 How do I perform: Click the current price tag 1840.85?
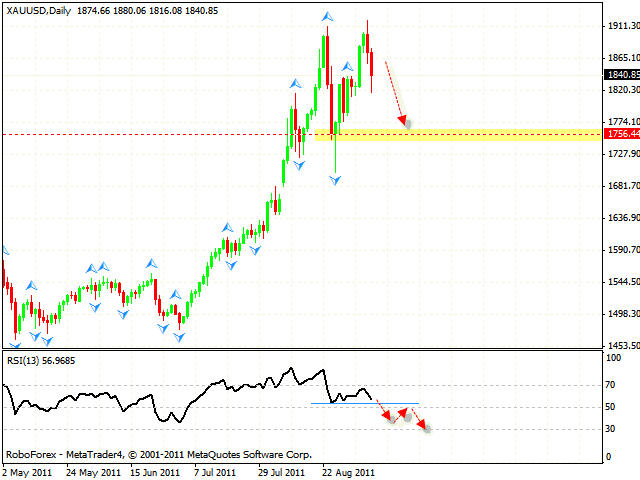coord(621,74)
